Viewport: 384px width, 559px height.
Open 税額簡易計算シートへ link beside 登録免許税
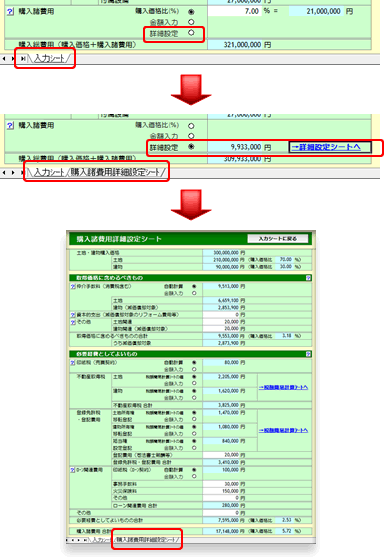point(283,430)
